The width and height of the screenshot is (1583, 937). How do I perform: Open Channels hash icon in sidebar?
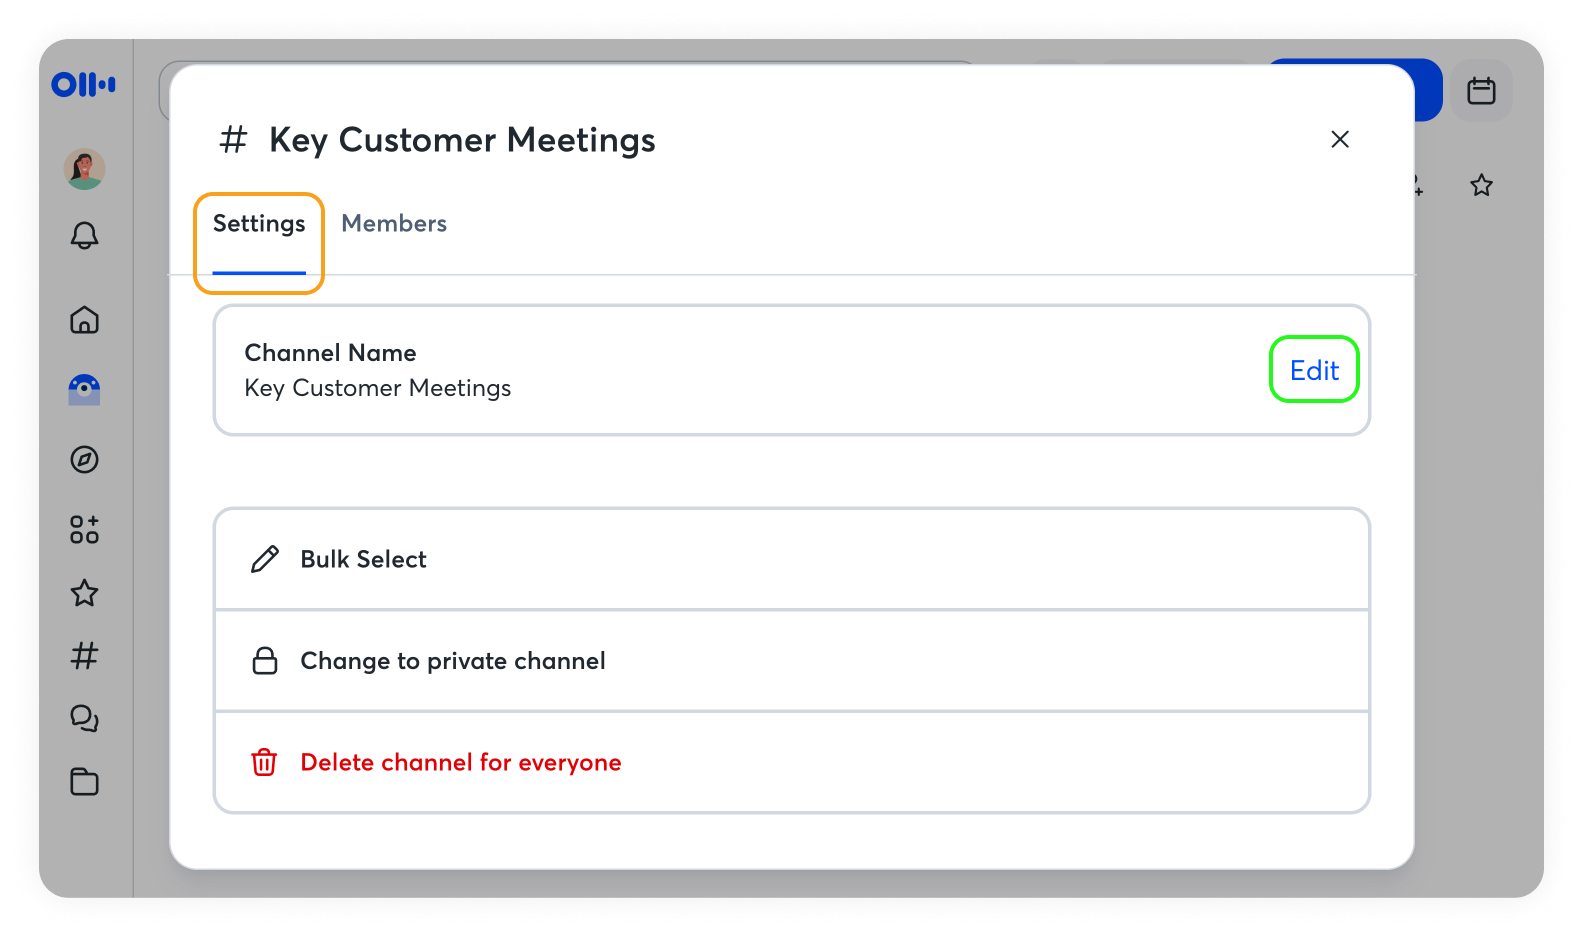84,656
